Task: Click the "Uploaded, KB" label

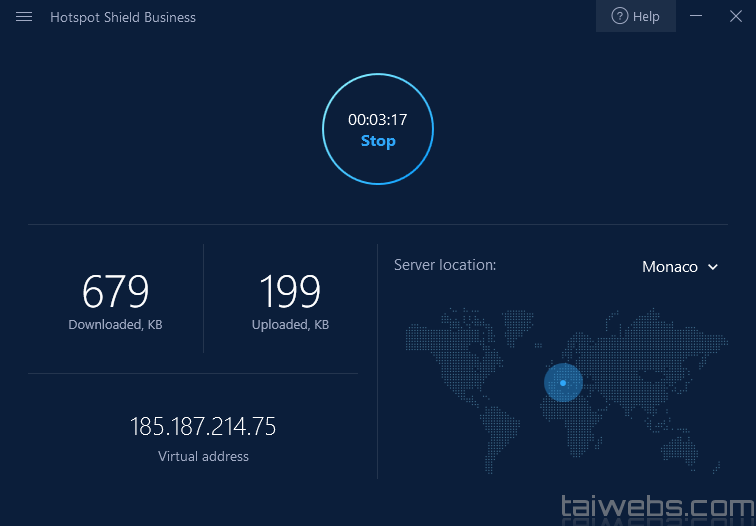Action: pos(290,325)
